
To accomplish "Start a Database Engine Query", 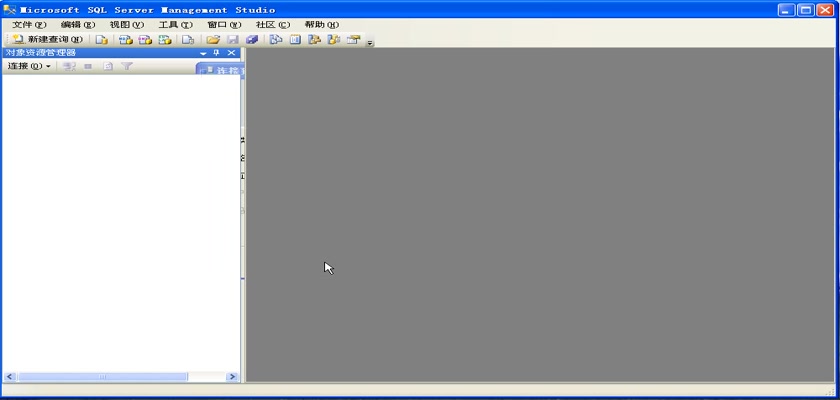I will pos(102,40).
